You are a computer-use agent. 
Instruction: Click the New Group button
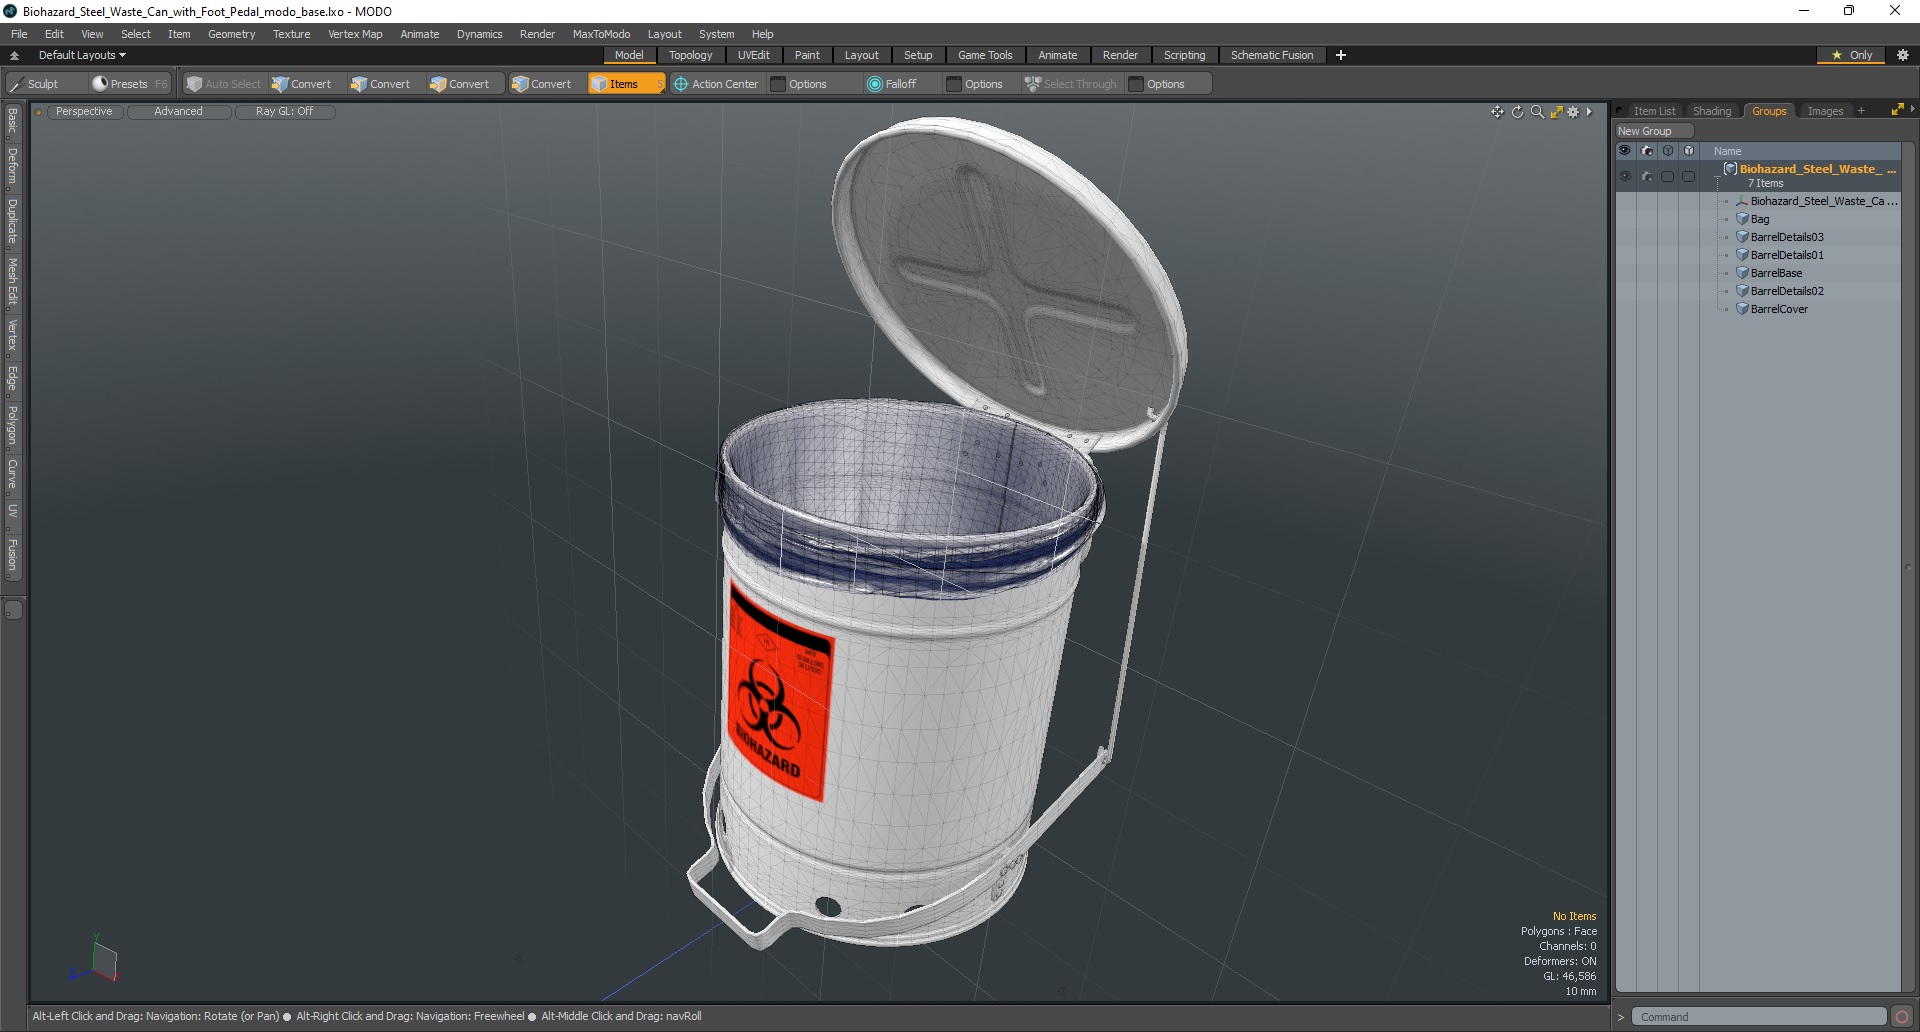1653,131
